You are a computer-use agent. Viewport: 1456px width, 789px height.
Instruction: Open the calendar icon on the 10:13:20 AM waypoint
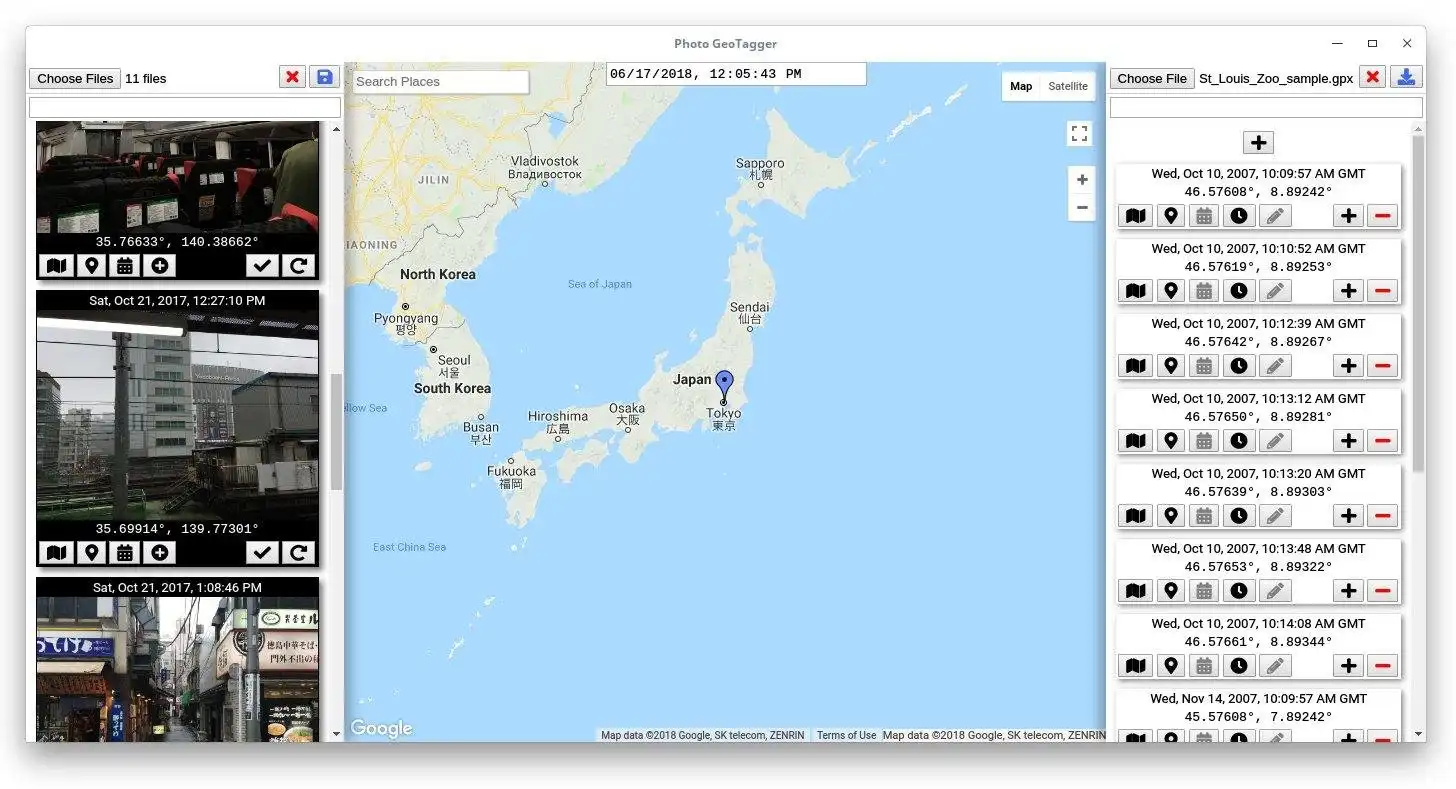1205,515
